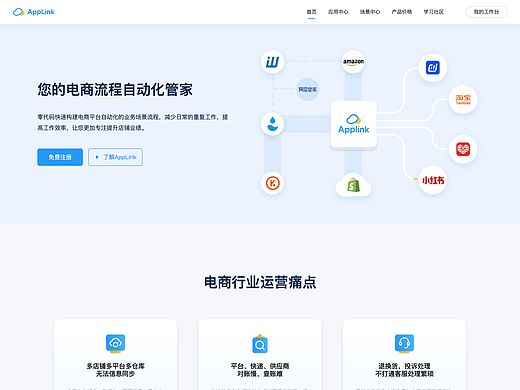This screenshot has height=390, width=520.
Task: Click the AppLink logo in header
Action: 33,12
